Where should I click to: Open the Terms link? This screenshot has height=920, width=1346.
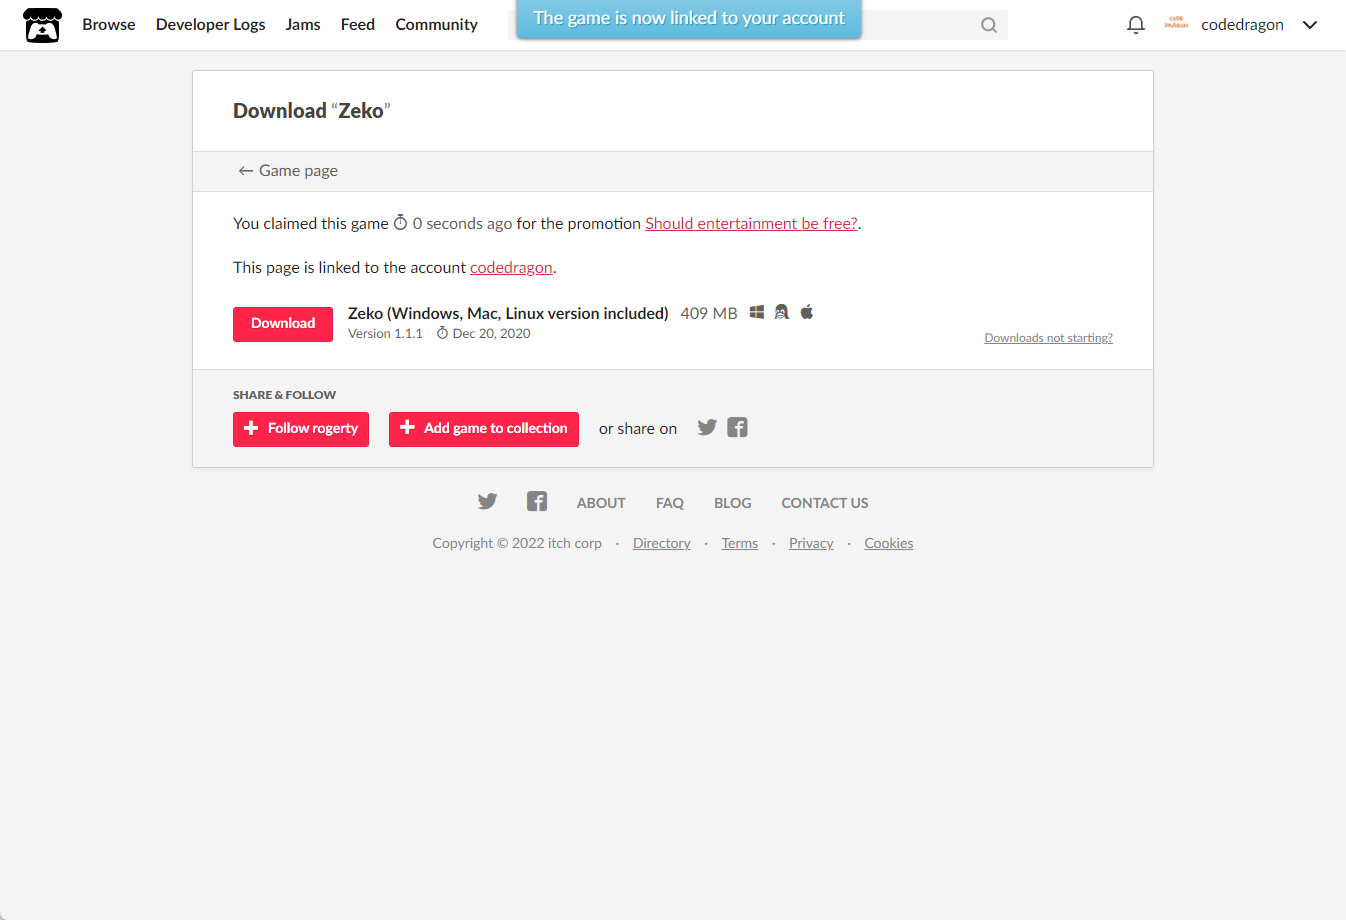click(x=740, y=543)
